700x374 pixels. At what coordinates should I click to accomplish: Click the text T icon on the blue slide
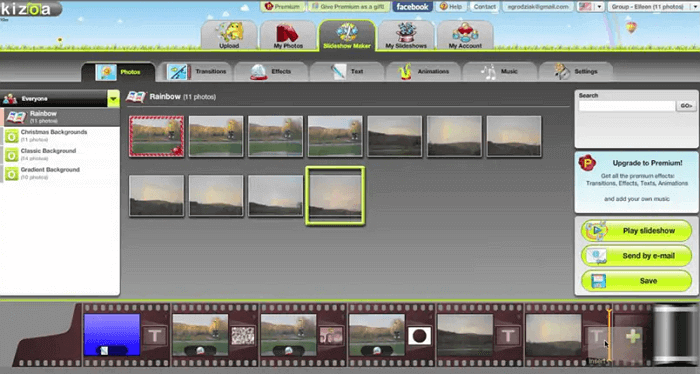click(154, 336)
